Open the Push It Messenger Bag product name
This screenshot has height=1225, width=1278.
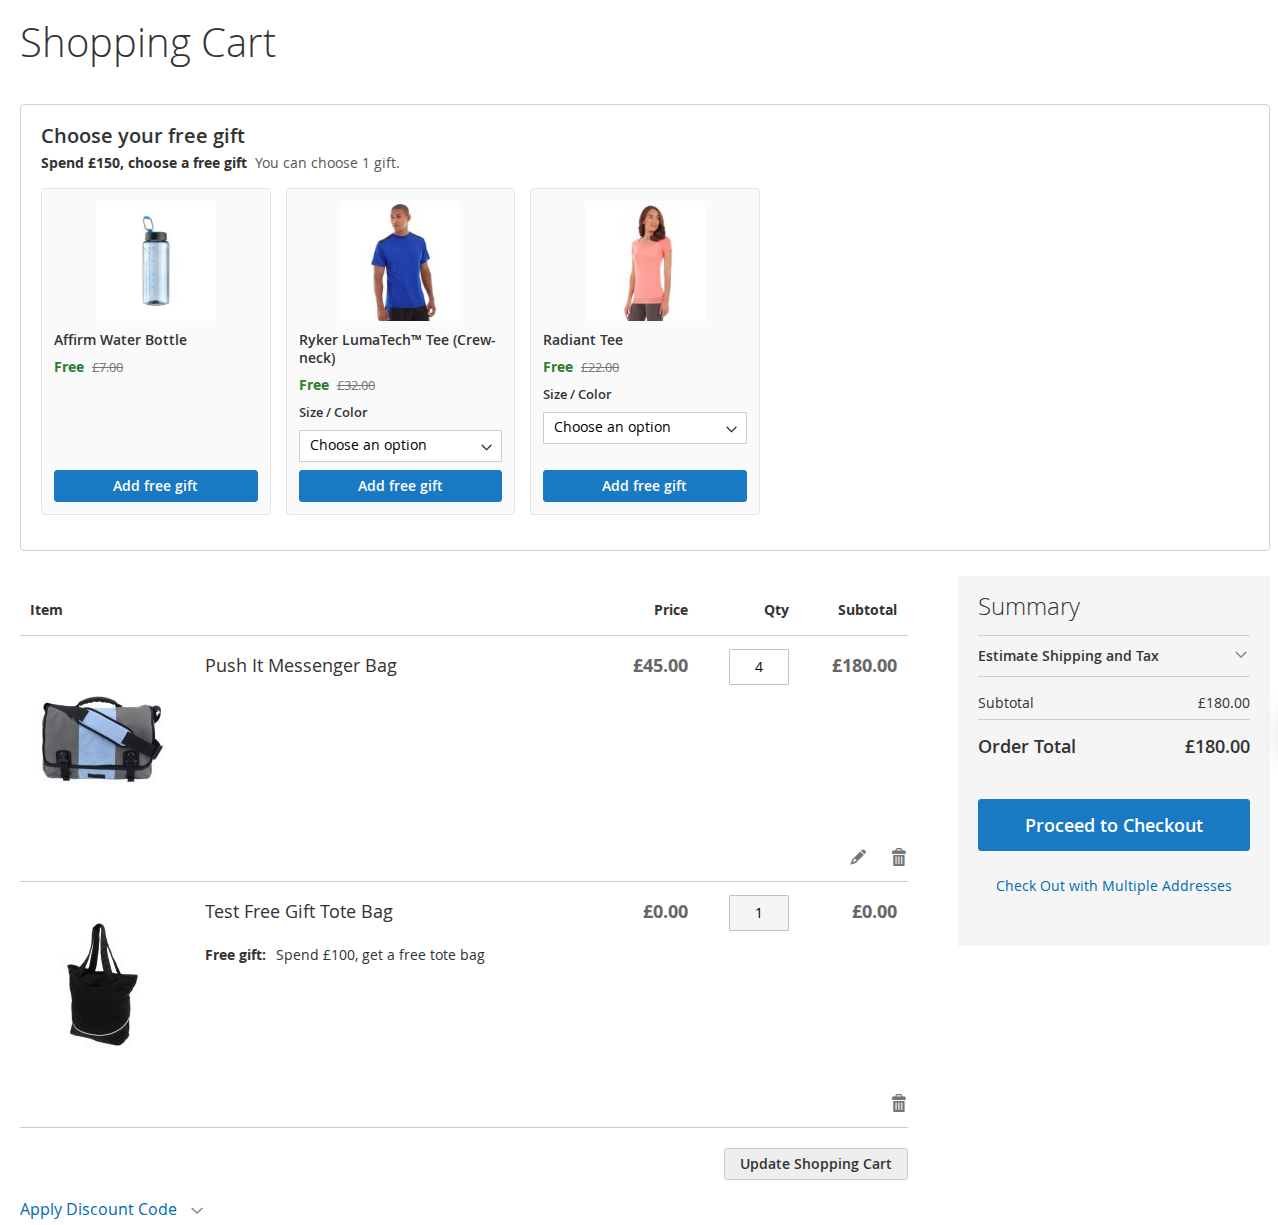(x=301, y=666)
